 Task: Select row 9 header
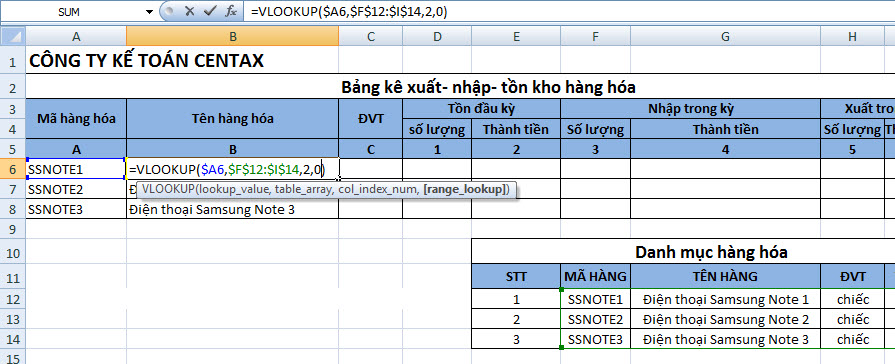pos(13,229)
